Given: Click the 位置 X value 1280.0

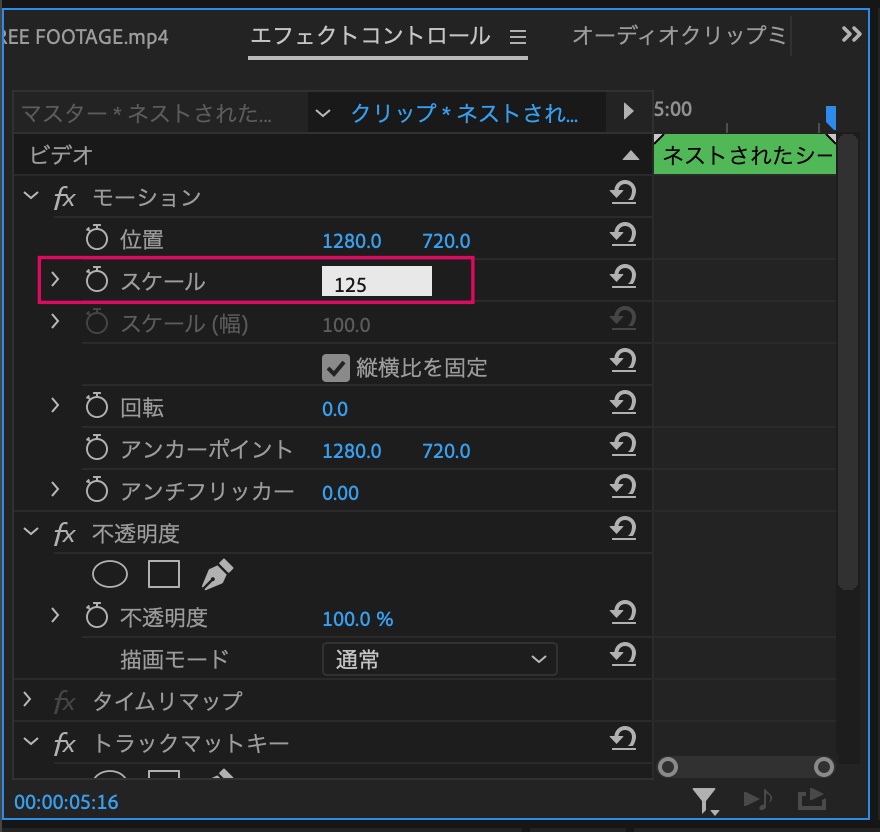Looking at the screenshot, I should coord(352,241).
